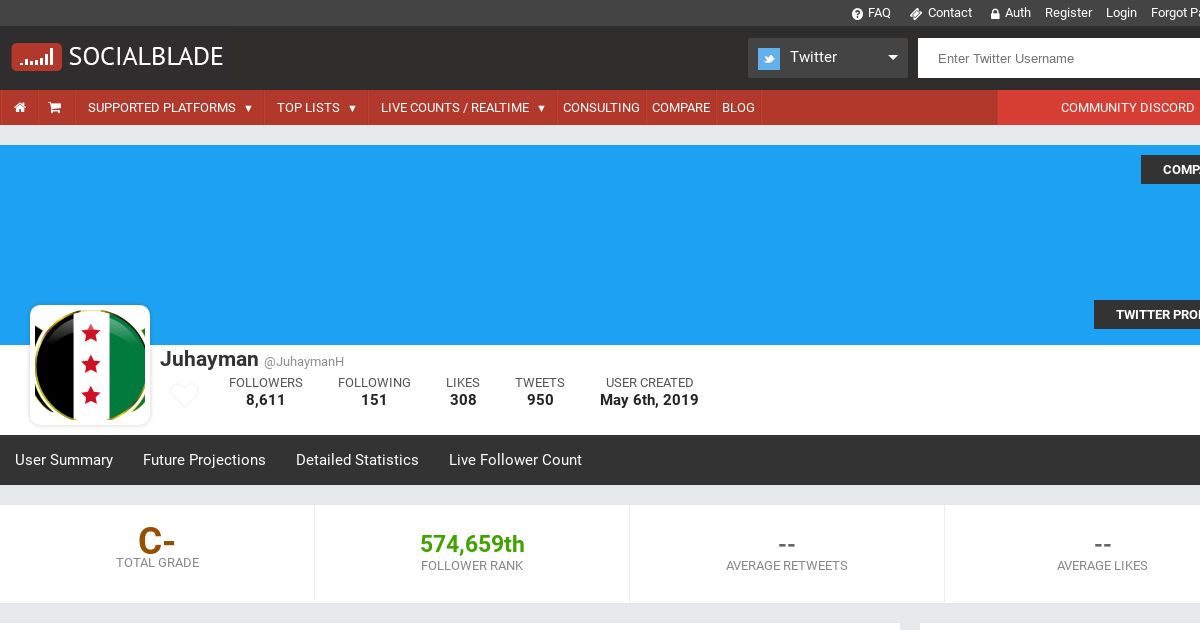Open the Twitter platform dropdown
This screenshot has width=1200, height=630.
tap(828, 58)
